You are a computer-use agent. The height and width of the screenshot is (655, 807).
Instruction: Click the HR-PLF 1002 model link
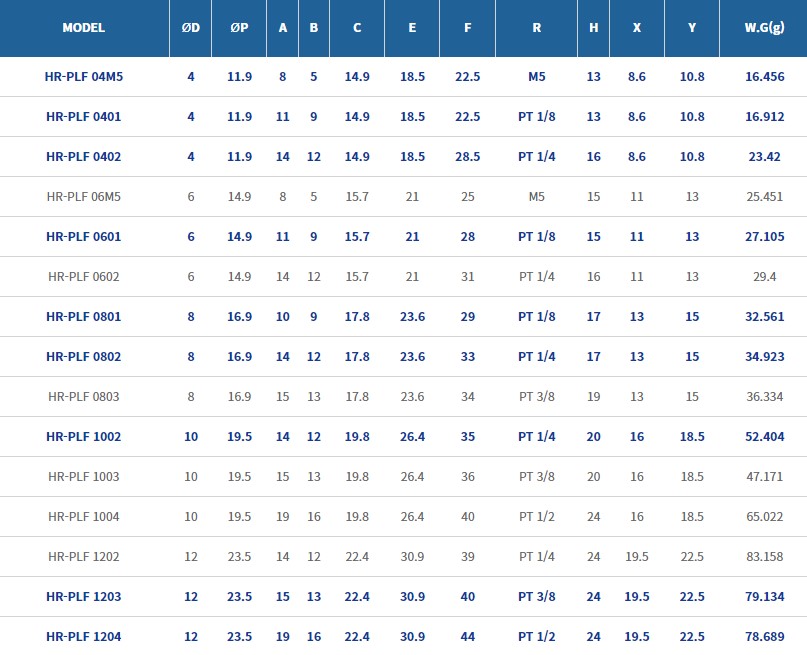(x=84, y=436)
